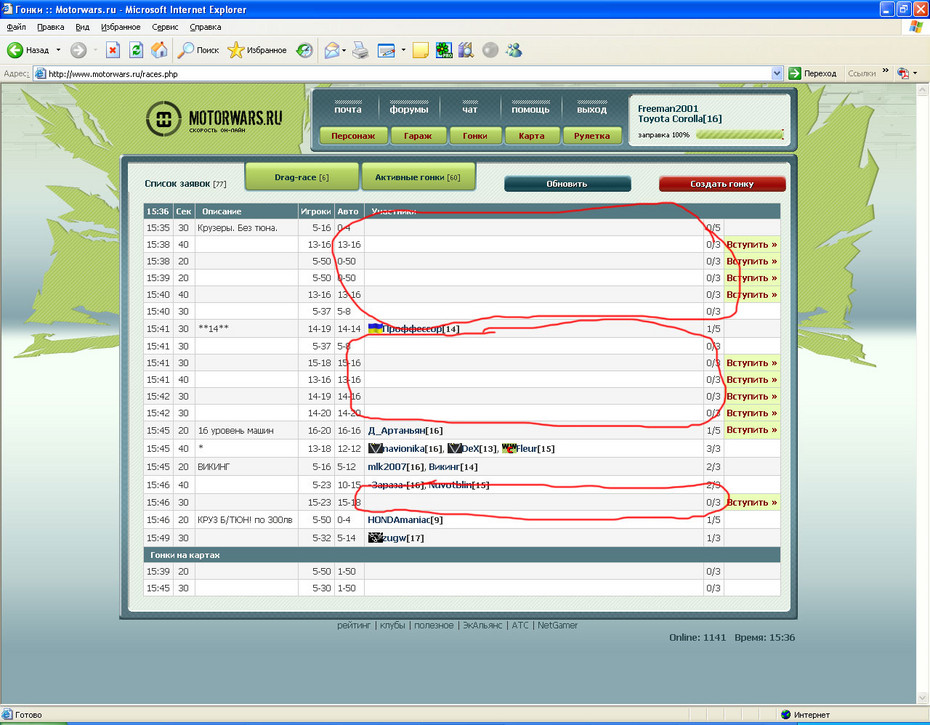Screen dimensions: 930x725
Task: Click the Интернет zone globe in status bar
Action: pyautogui.click(x=786, y=714)
